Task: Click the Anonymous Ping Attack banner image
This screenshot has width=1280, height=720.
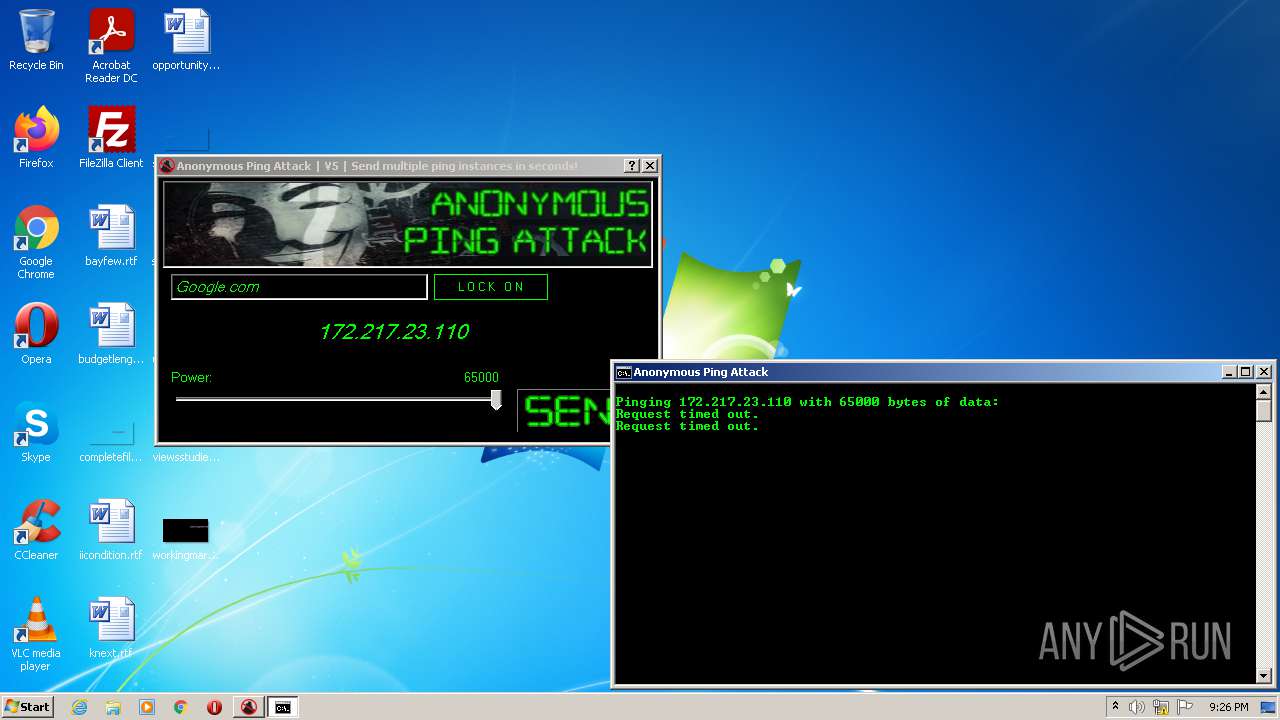Action: tap(408, 224)
